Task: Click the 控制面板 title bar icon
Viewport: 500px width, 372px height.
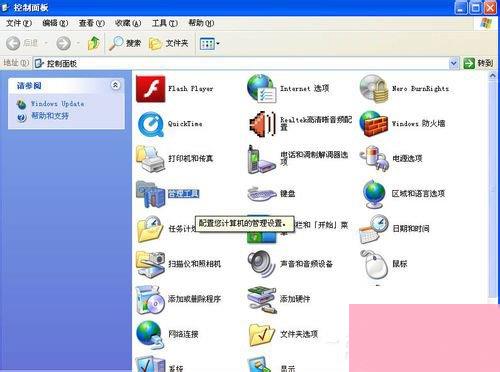Action: (5, 7)
